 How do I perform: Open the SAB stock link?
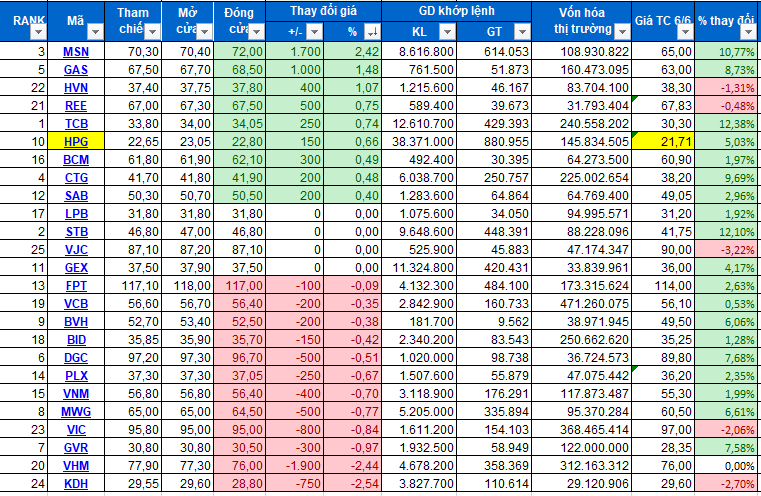(x=76, y=196)
